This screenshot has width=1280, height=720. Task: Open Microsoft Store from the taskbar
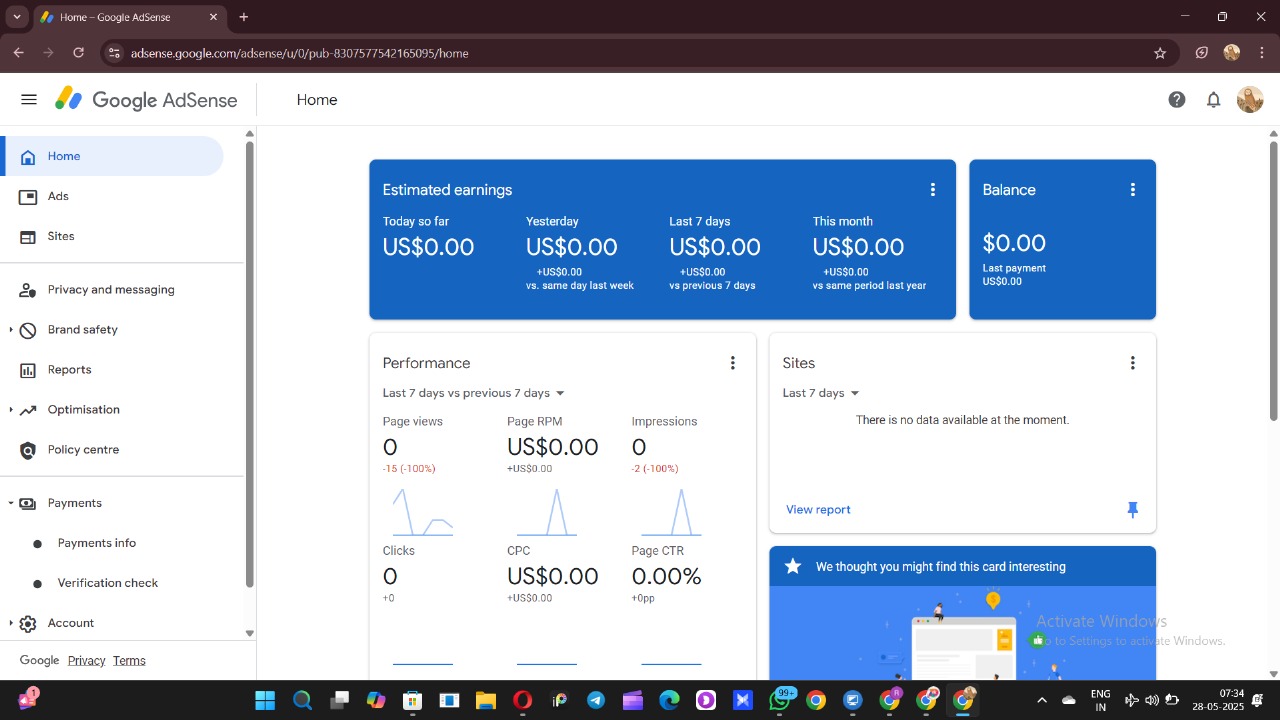pyautogui.click(x=412, y=700)
